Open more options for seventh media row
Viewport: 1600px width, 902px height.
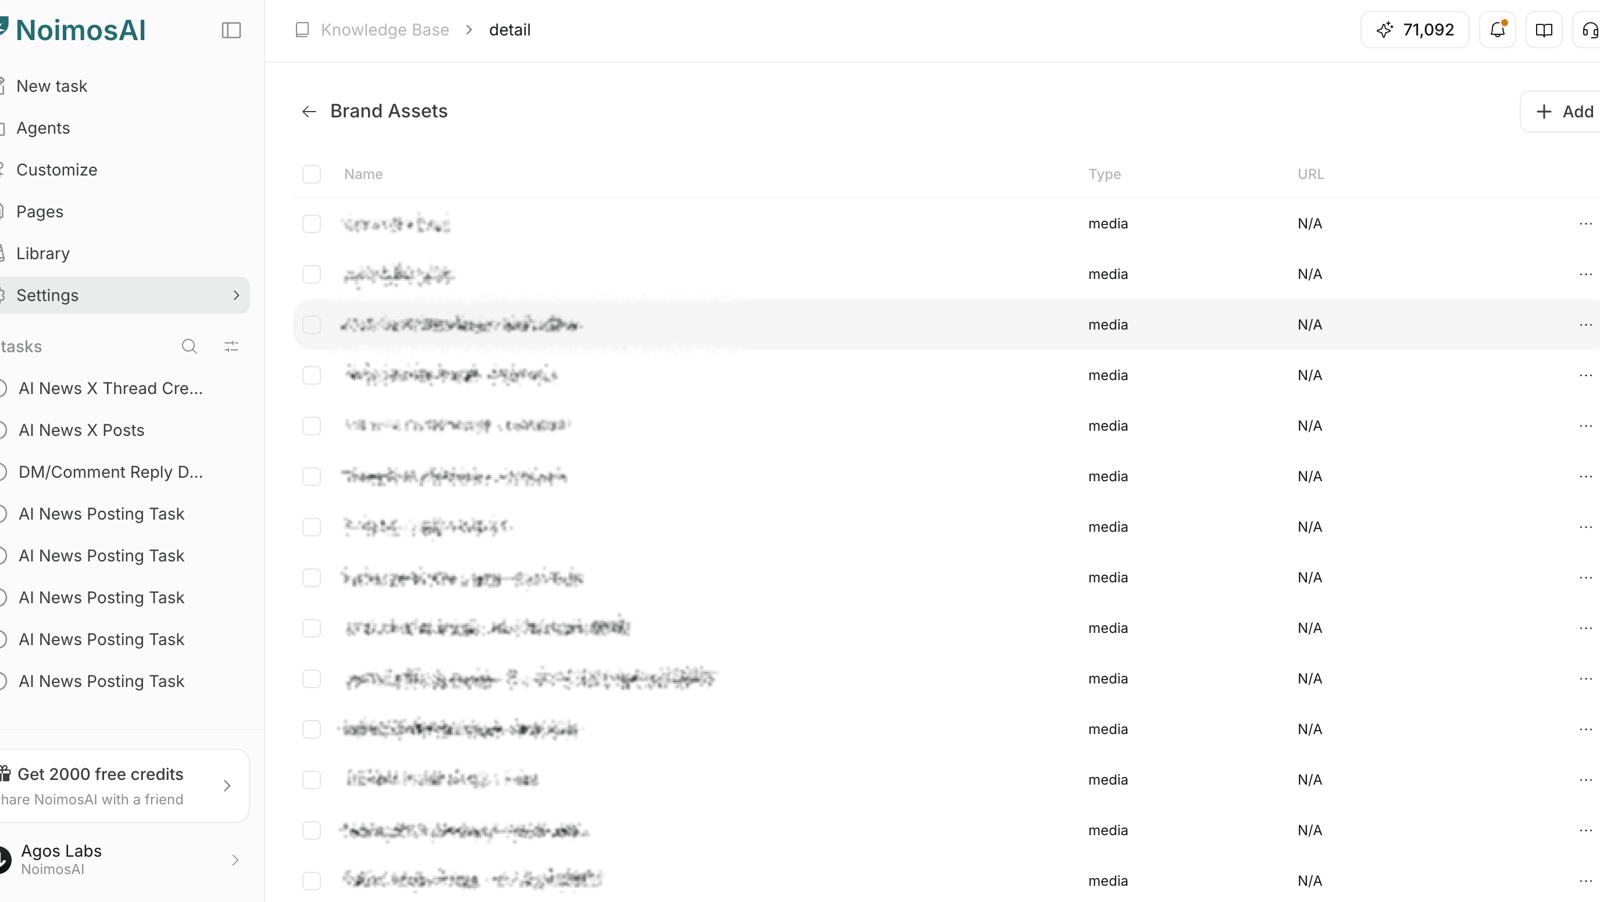click(x=1586, y=527)
